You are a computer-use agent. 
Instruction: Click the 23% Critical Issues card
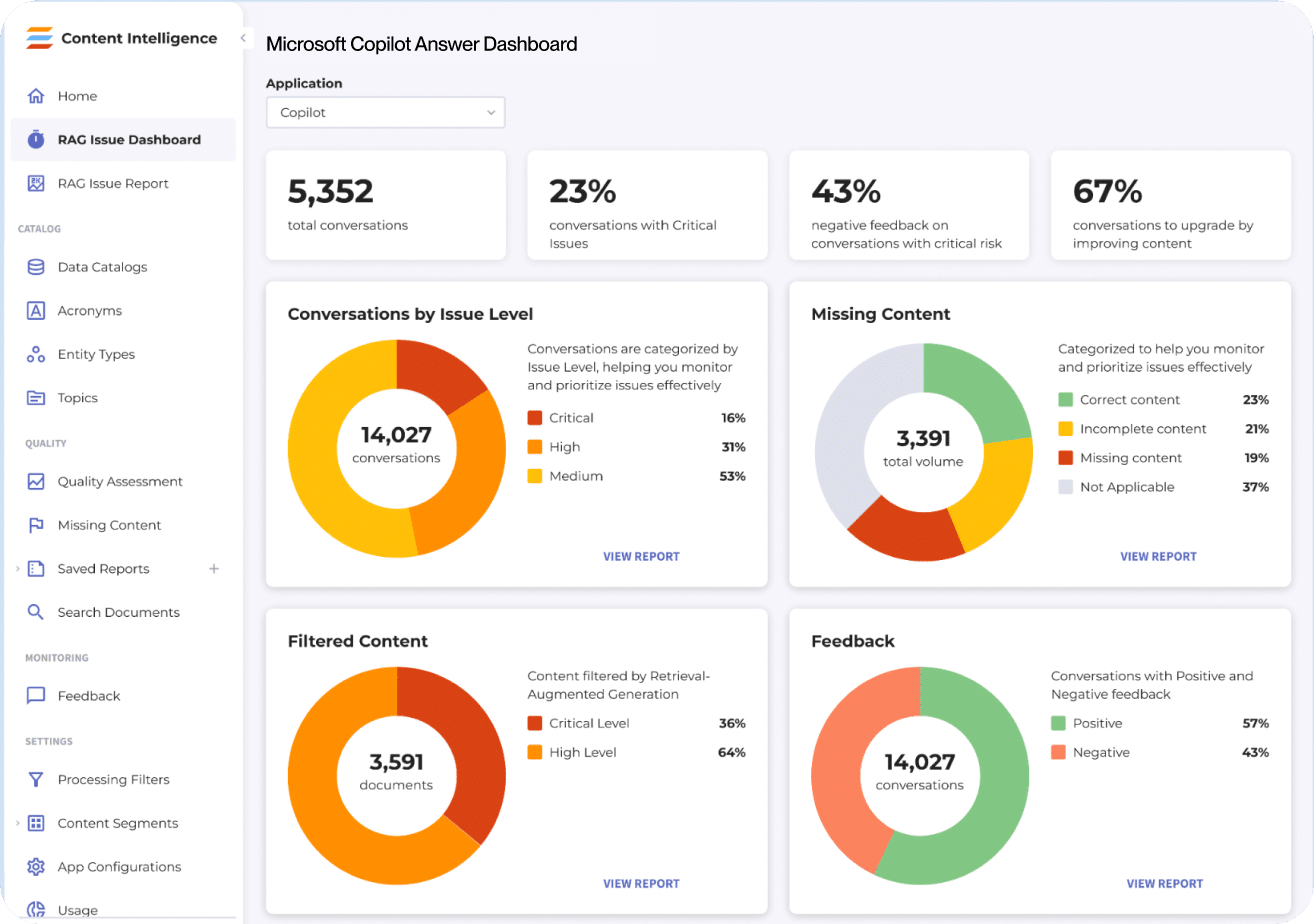647,205
